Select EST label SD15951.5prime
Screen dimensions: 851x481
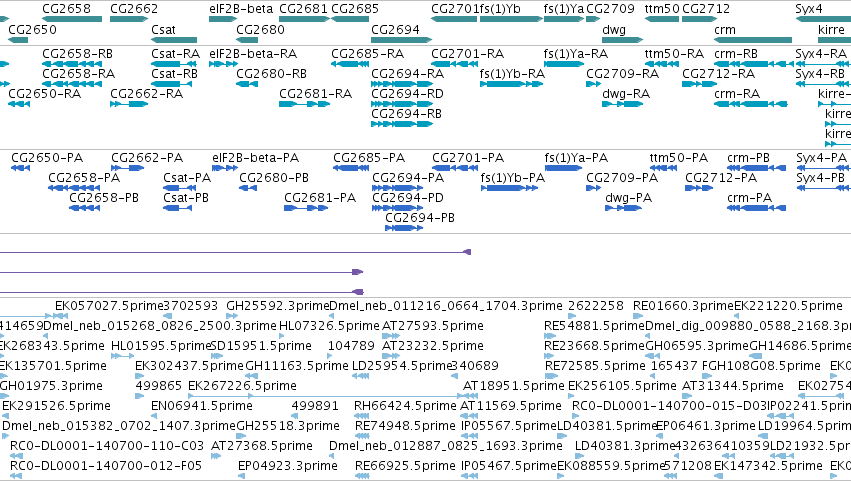pos(261,346)
